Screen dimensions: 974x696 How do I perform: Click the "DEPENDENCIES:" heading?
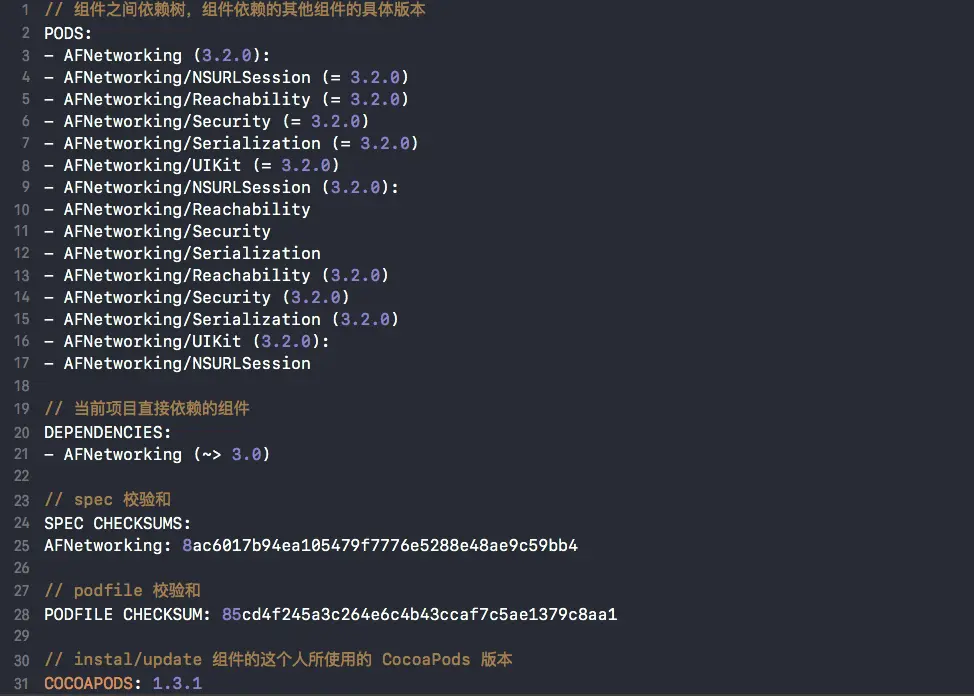click(107, 433)
